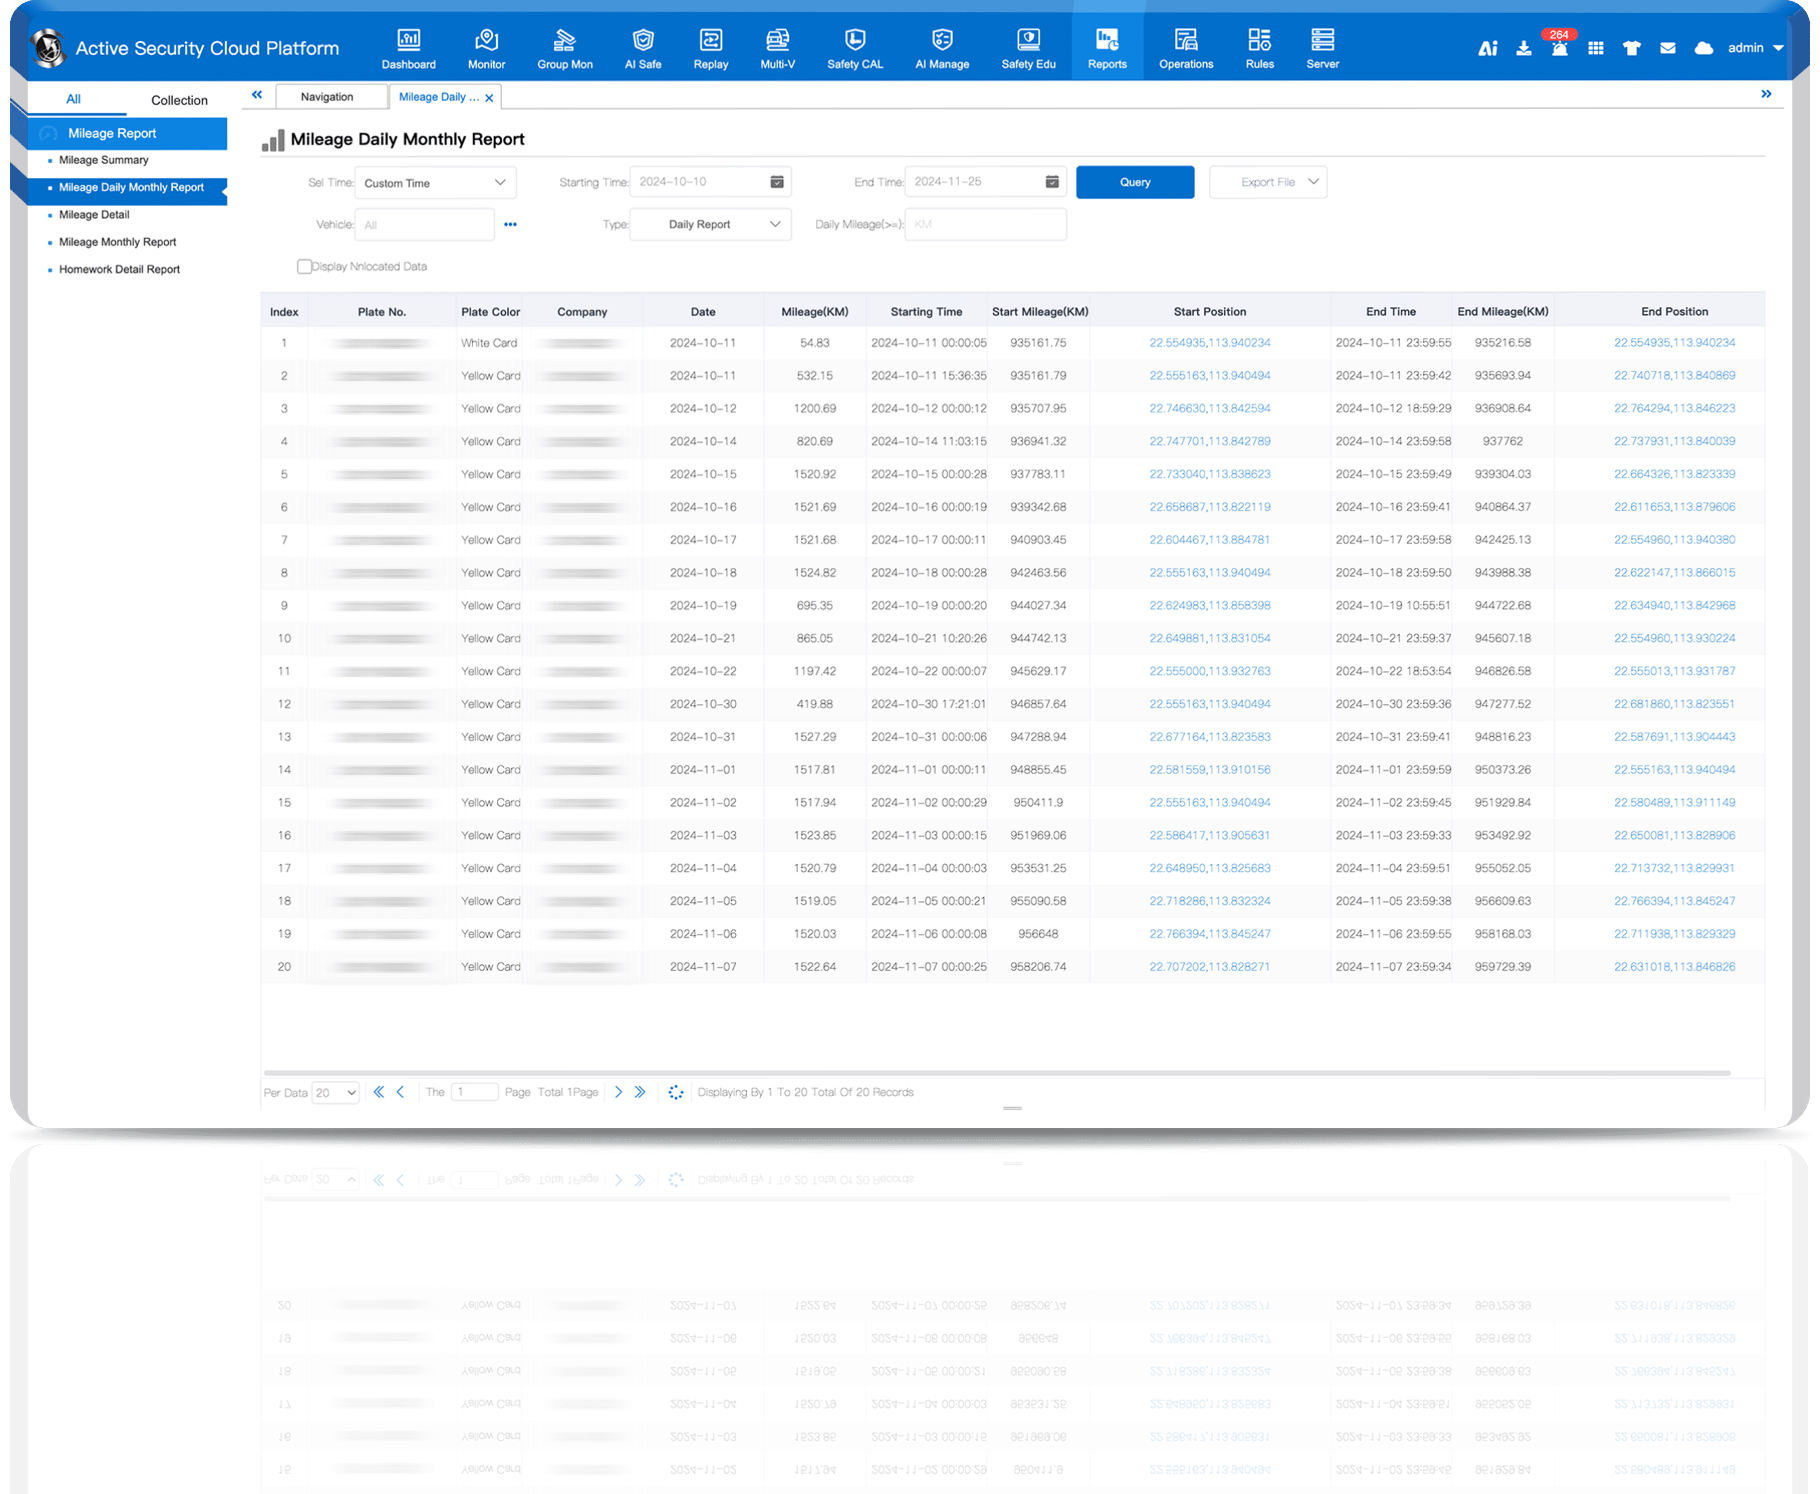The height and width of the screenshot is (1494, 1820).
Task: Open start position link 22.554935,113.940234
Action: click(x=1209, y=343)
